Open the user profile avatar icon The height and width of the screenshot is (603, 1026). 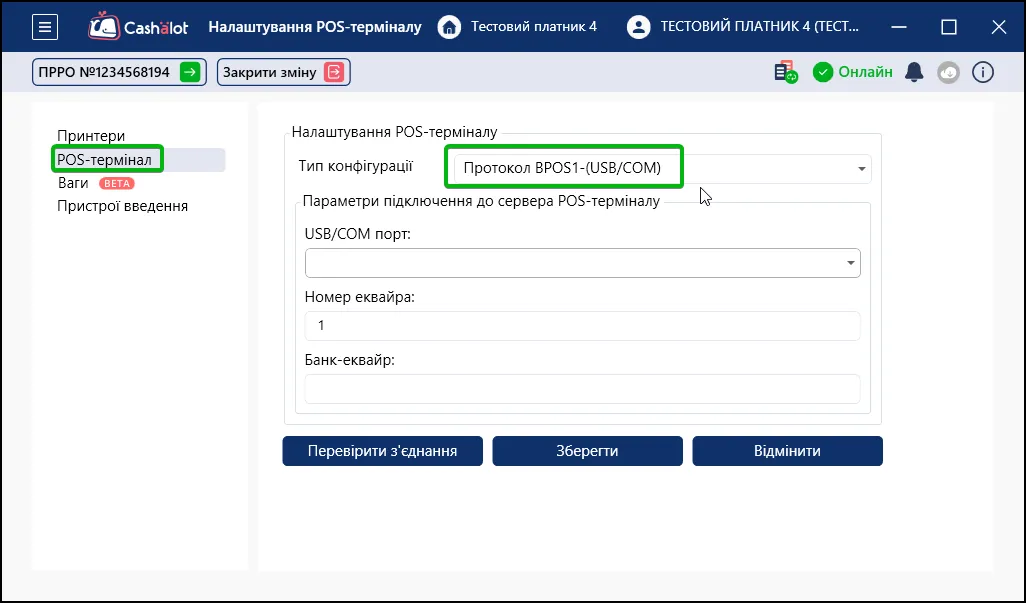pos(638,27)
